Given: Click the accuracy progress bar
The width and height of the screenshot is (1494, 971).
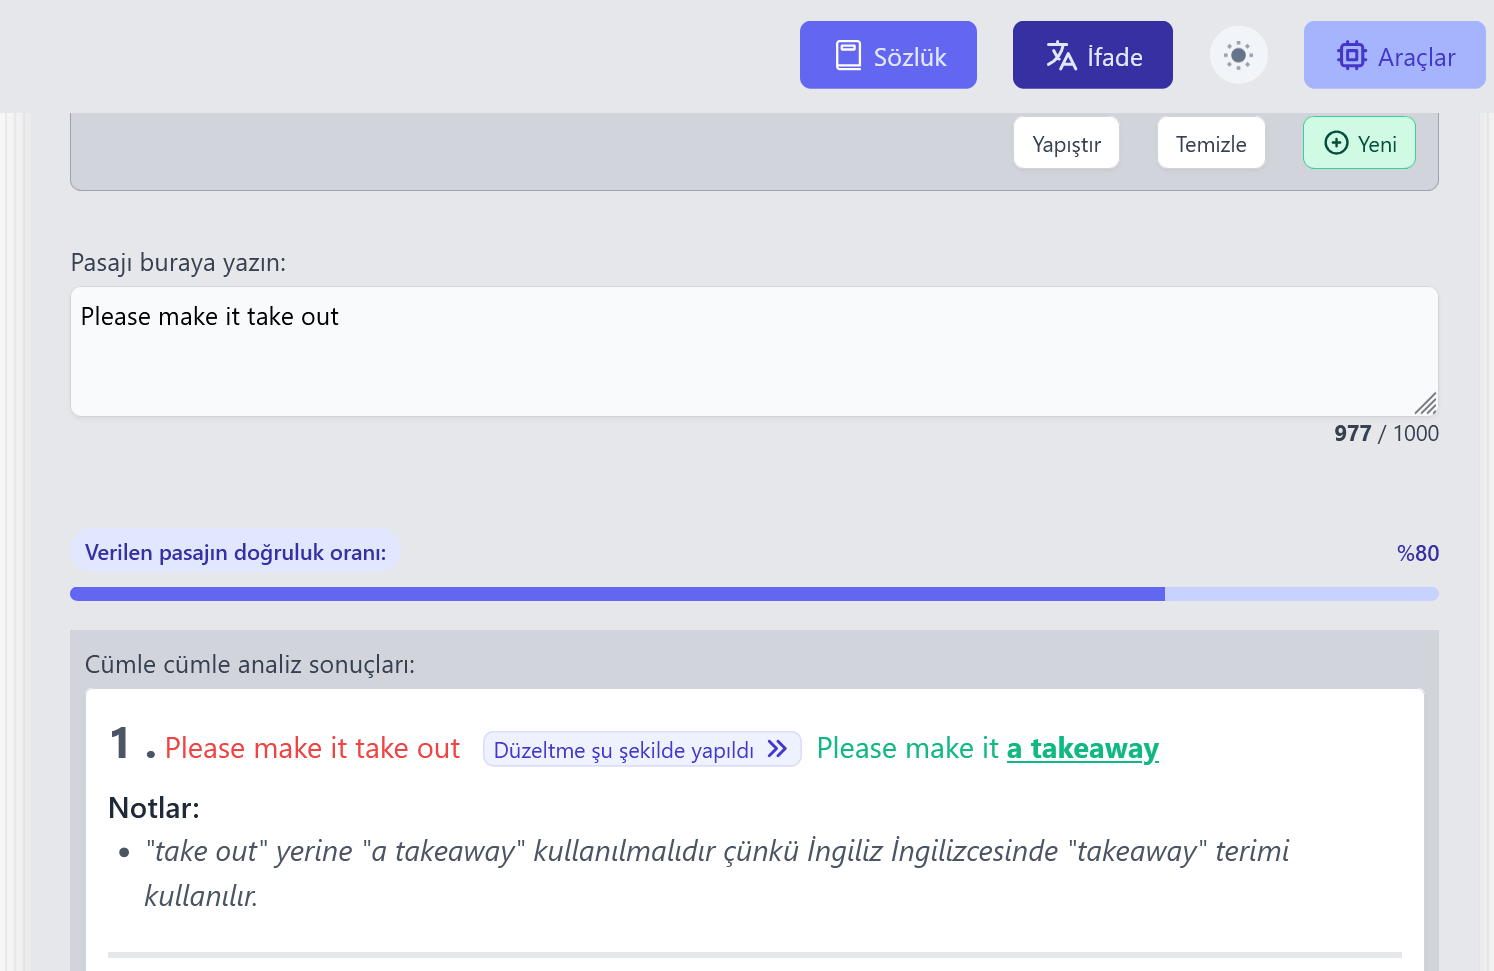Looking at the screenshot, I should coord(754,594).
